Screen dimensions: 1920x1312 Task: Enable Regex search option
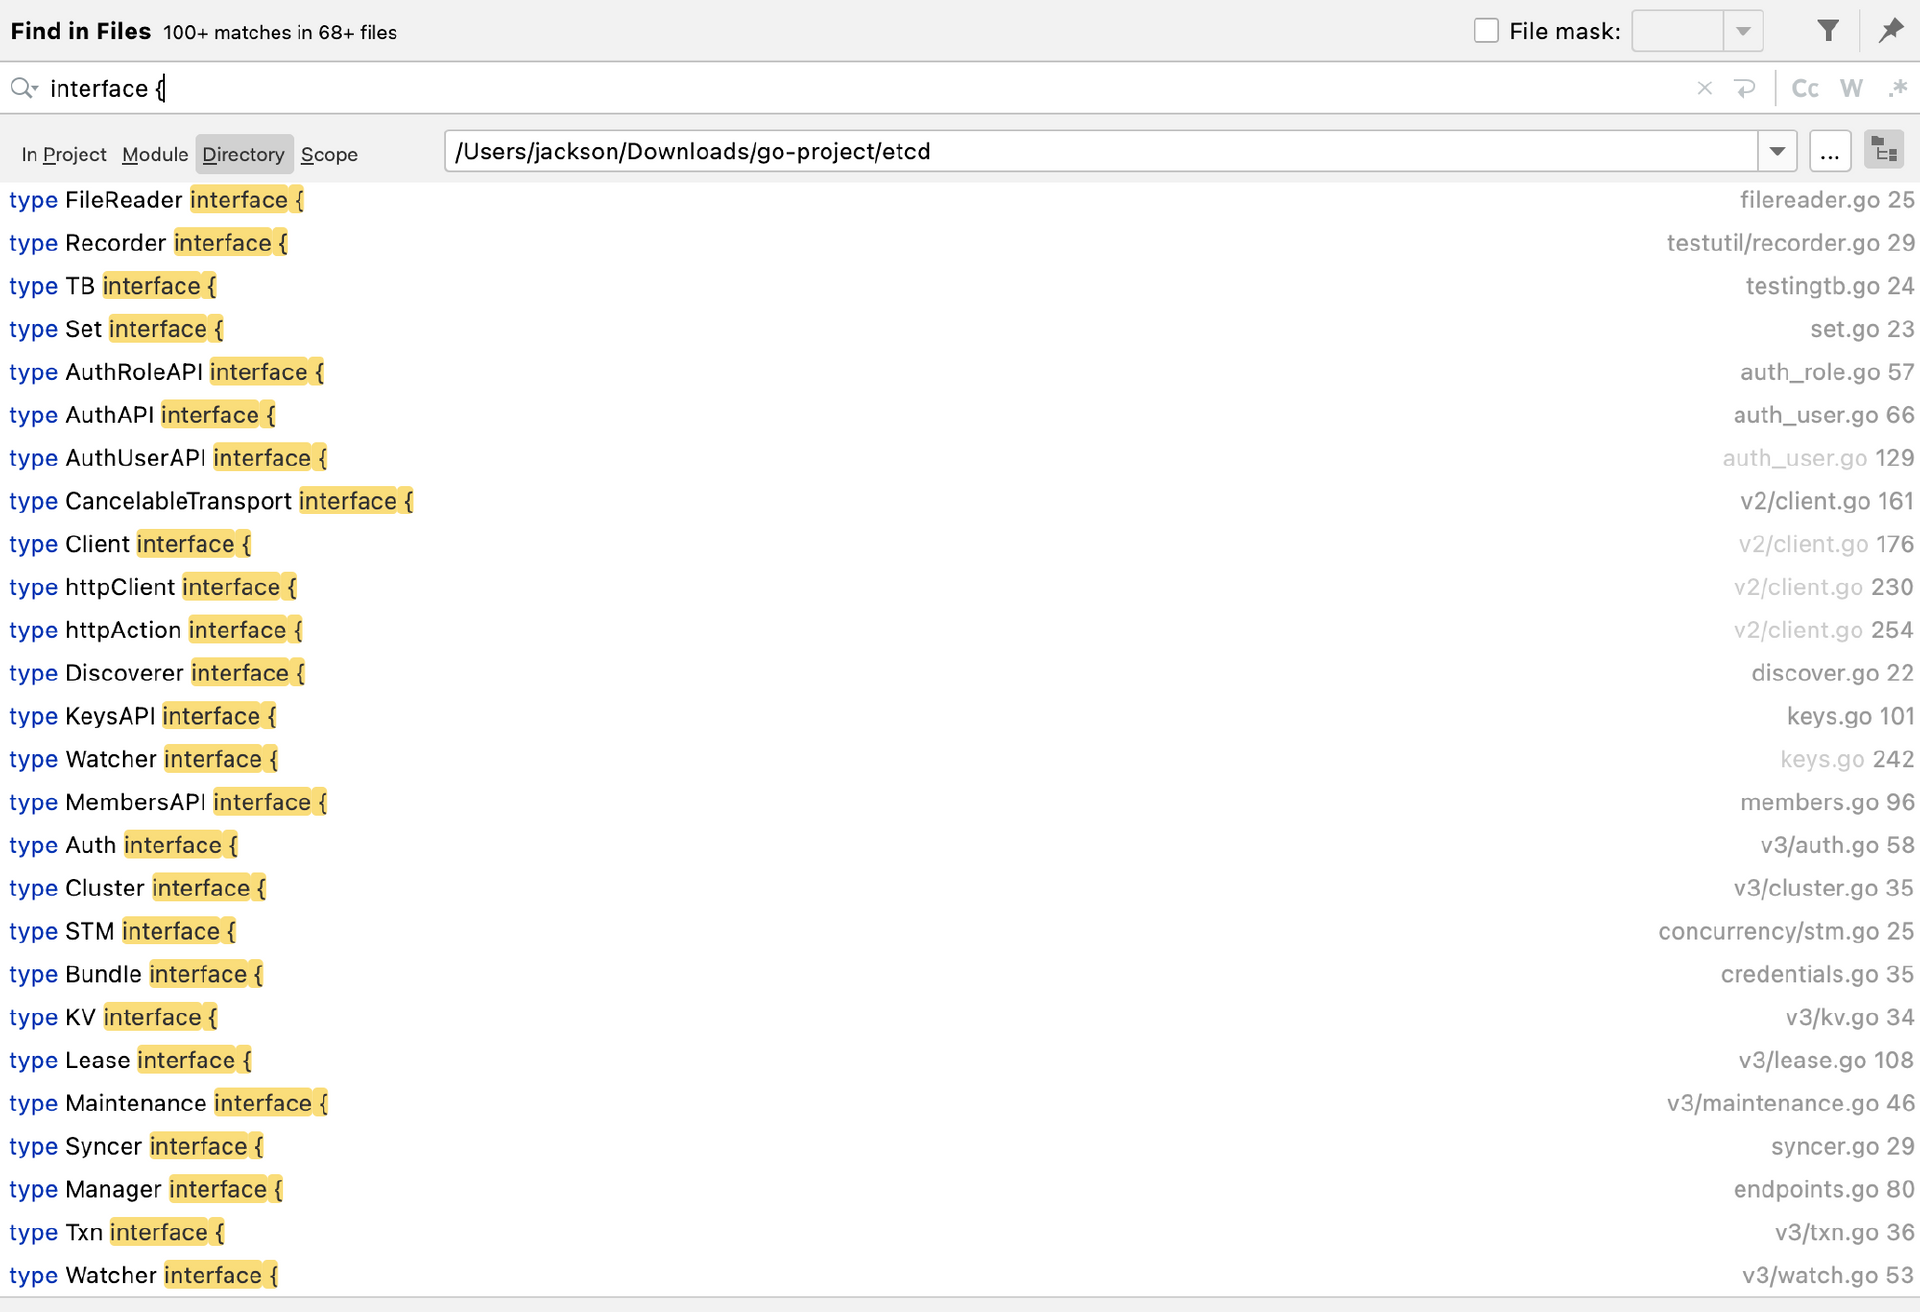(x=1897, y=89)
